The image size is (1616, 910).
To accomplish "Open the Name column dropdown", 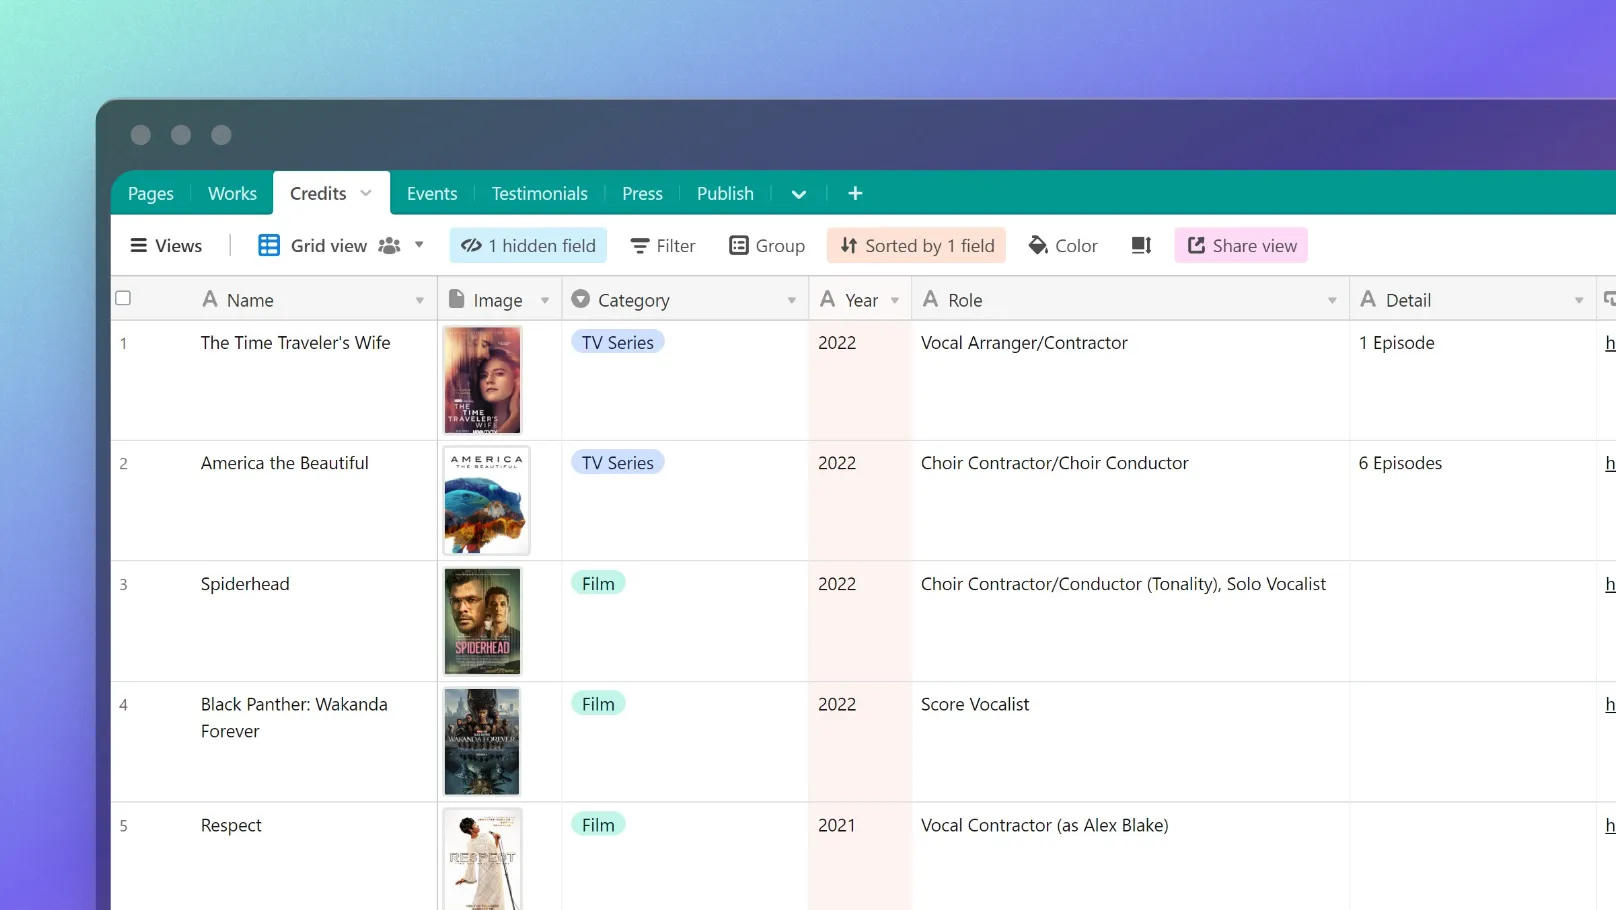I will pos(419,299).
